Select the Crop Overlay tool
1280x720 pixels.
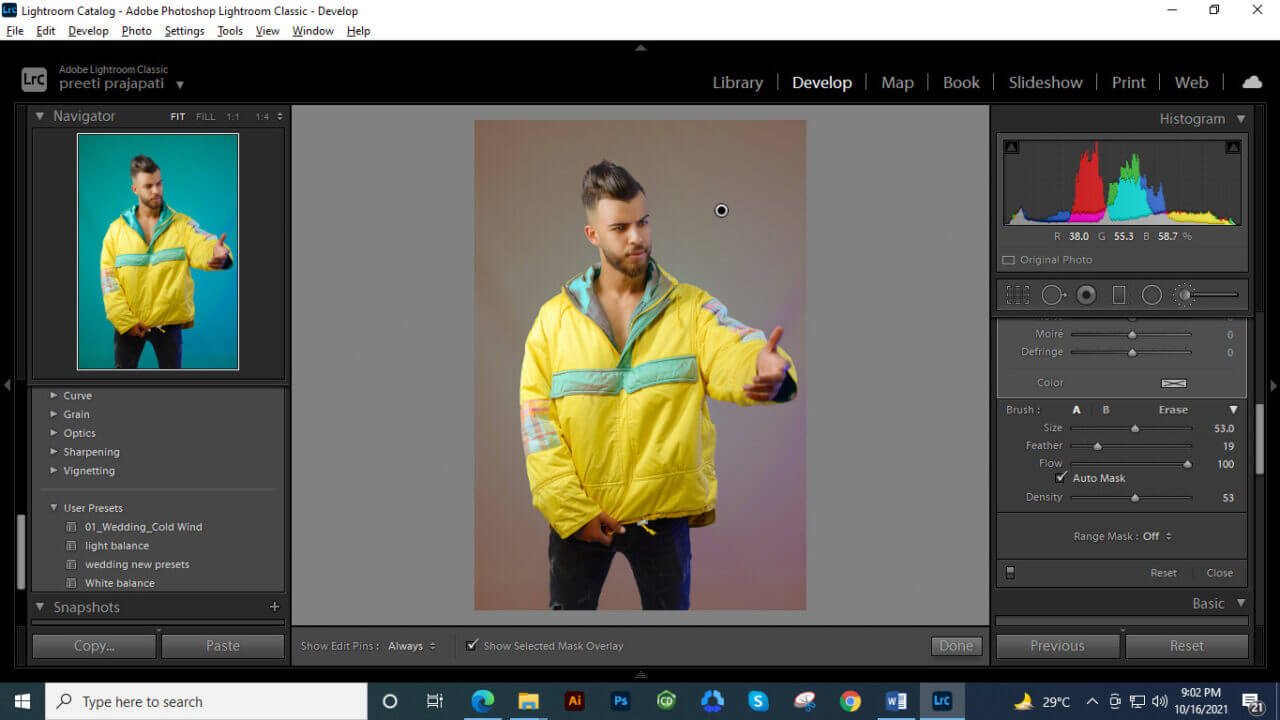tap(1017, 294)
